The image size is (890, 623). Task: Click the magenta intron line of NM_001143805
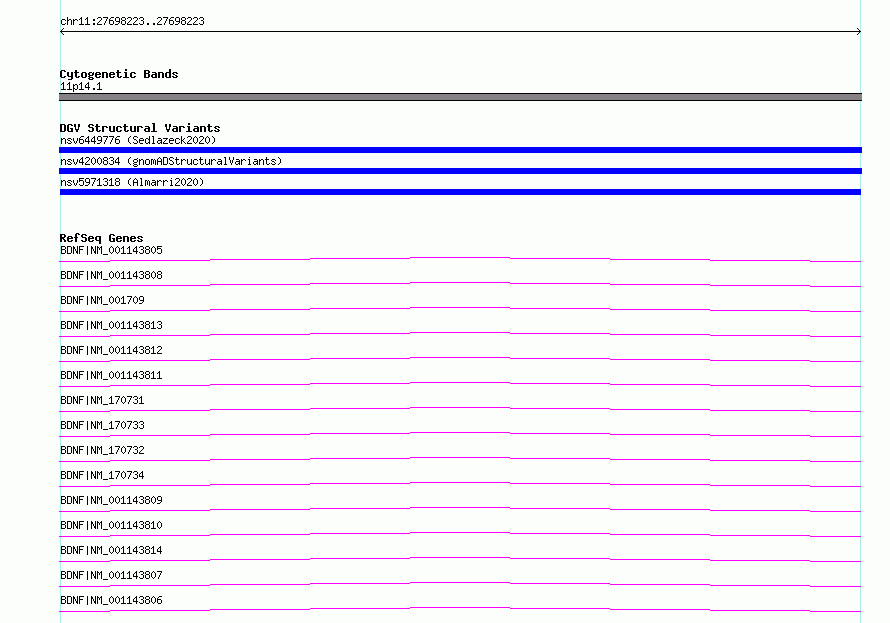click(460, 258)
